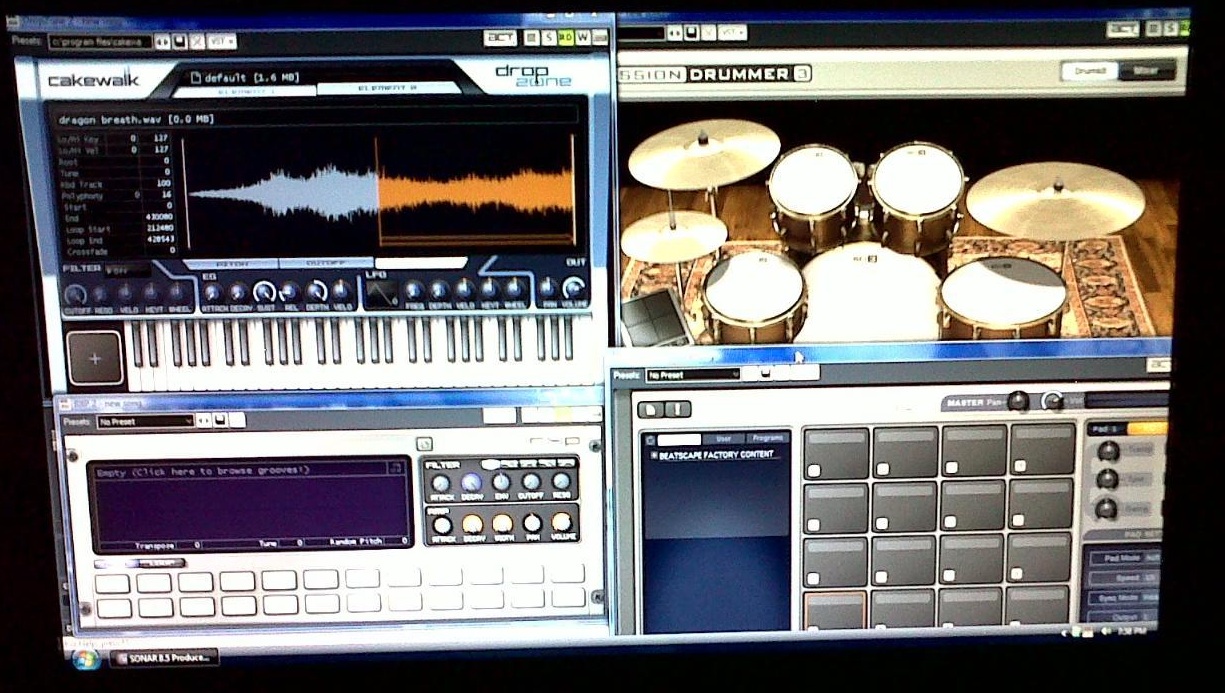
Task: Click the icon left of Session Drummer's S button
Action: click(x=1153, y=29)
